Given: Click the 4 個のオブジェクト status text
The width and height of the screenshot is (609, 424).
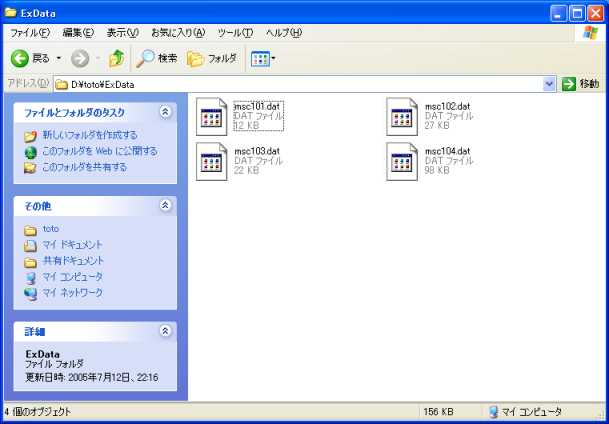Looking at the screenshot, I should pyautogui.click(x=38, y=412).
